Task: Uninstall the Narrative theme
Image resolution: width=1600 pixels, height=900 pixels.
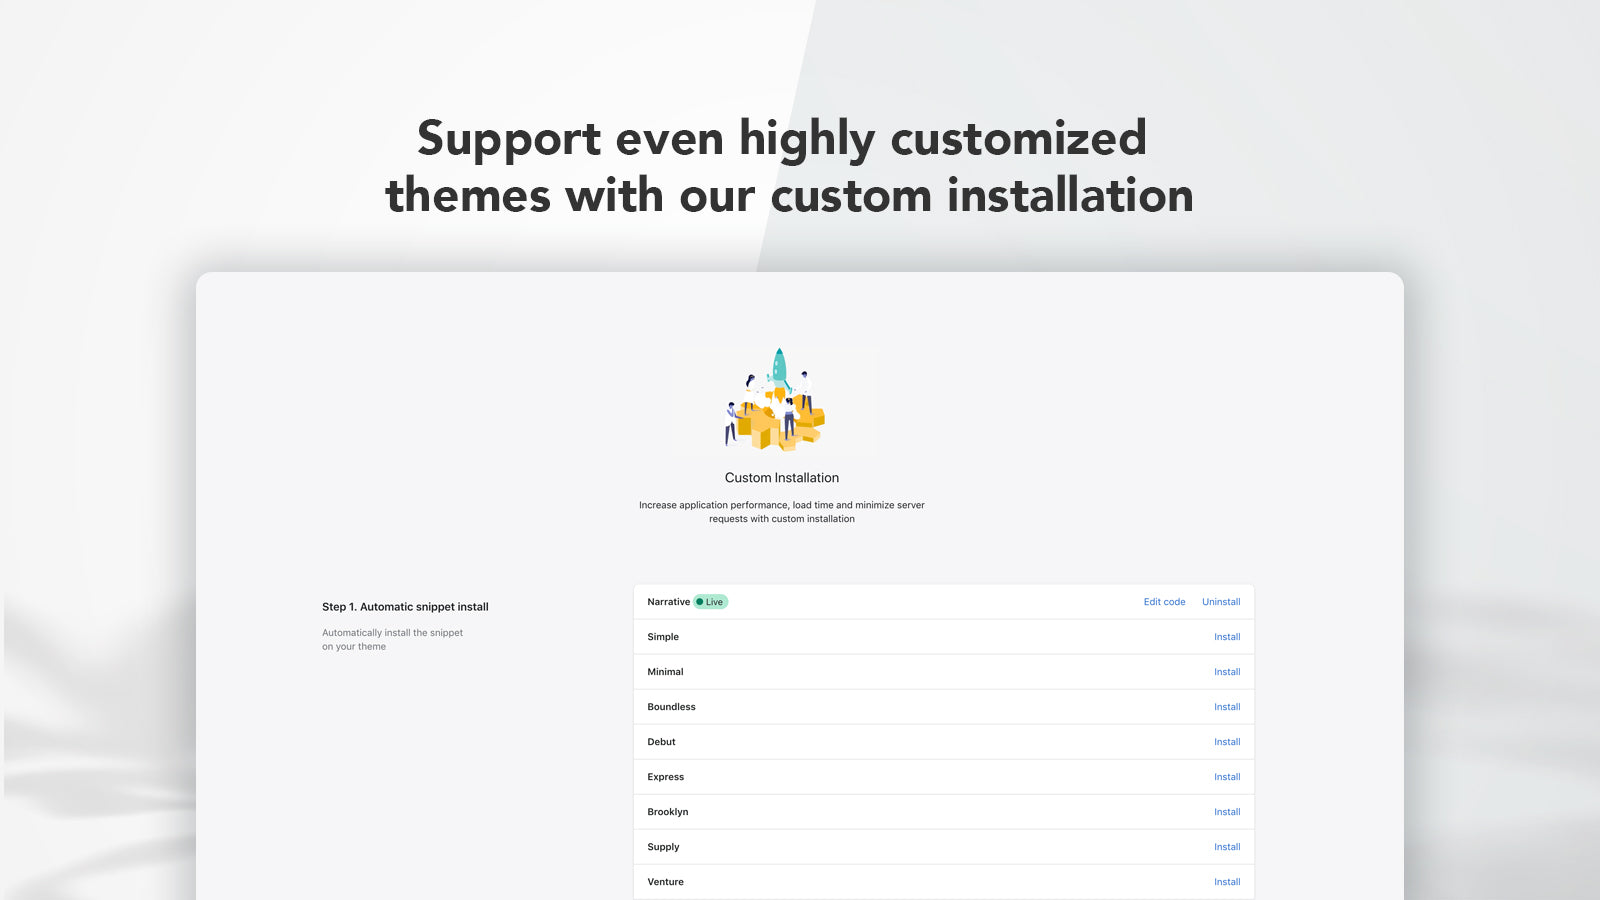Action: tap(1221, 601)
